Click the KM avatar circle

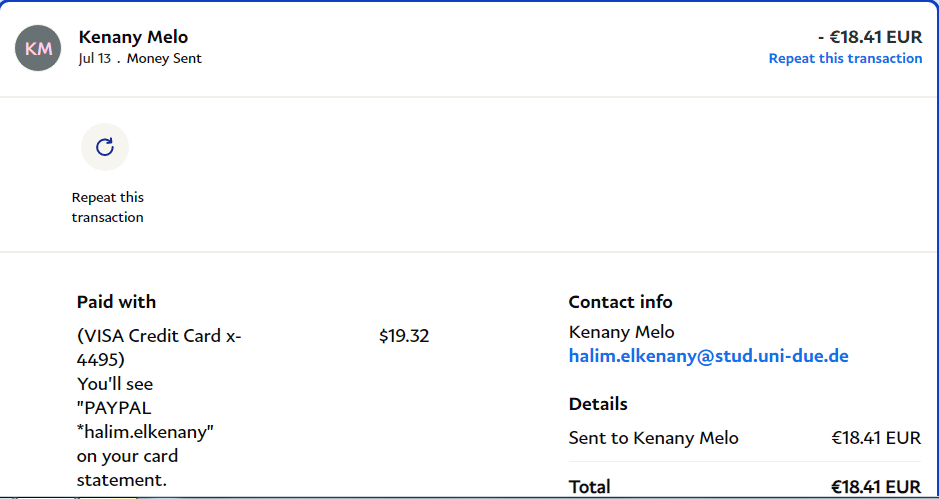click(39, 48)
